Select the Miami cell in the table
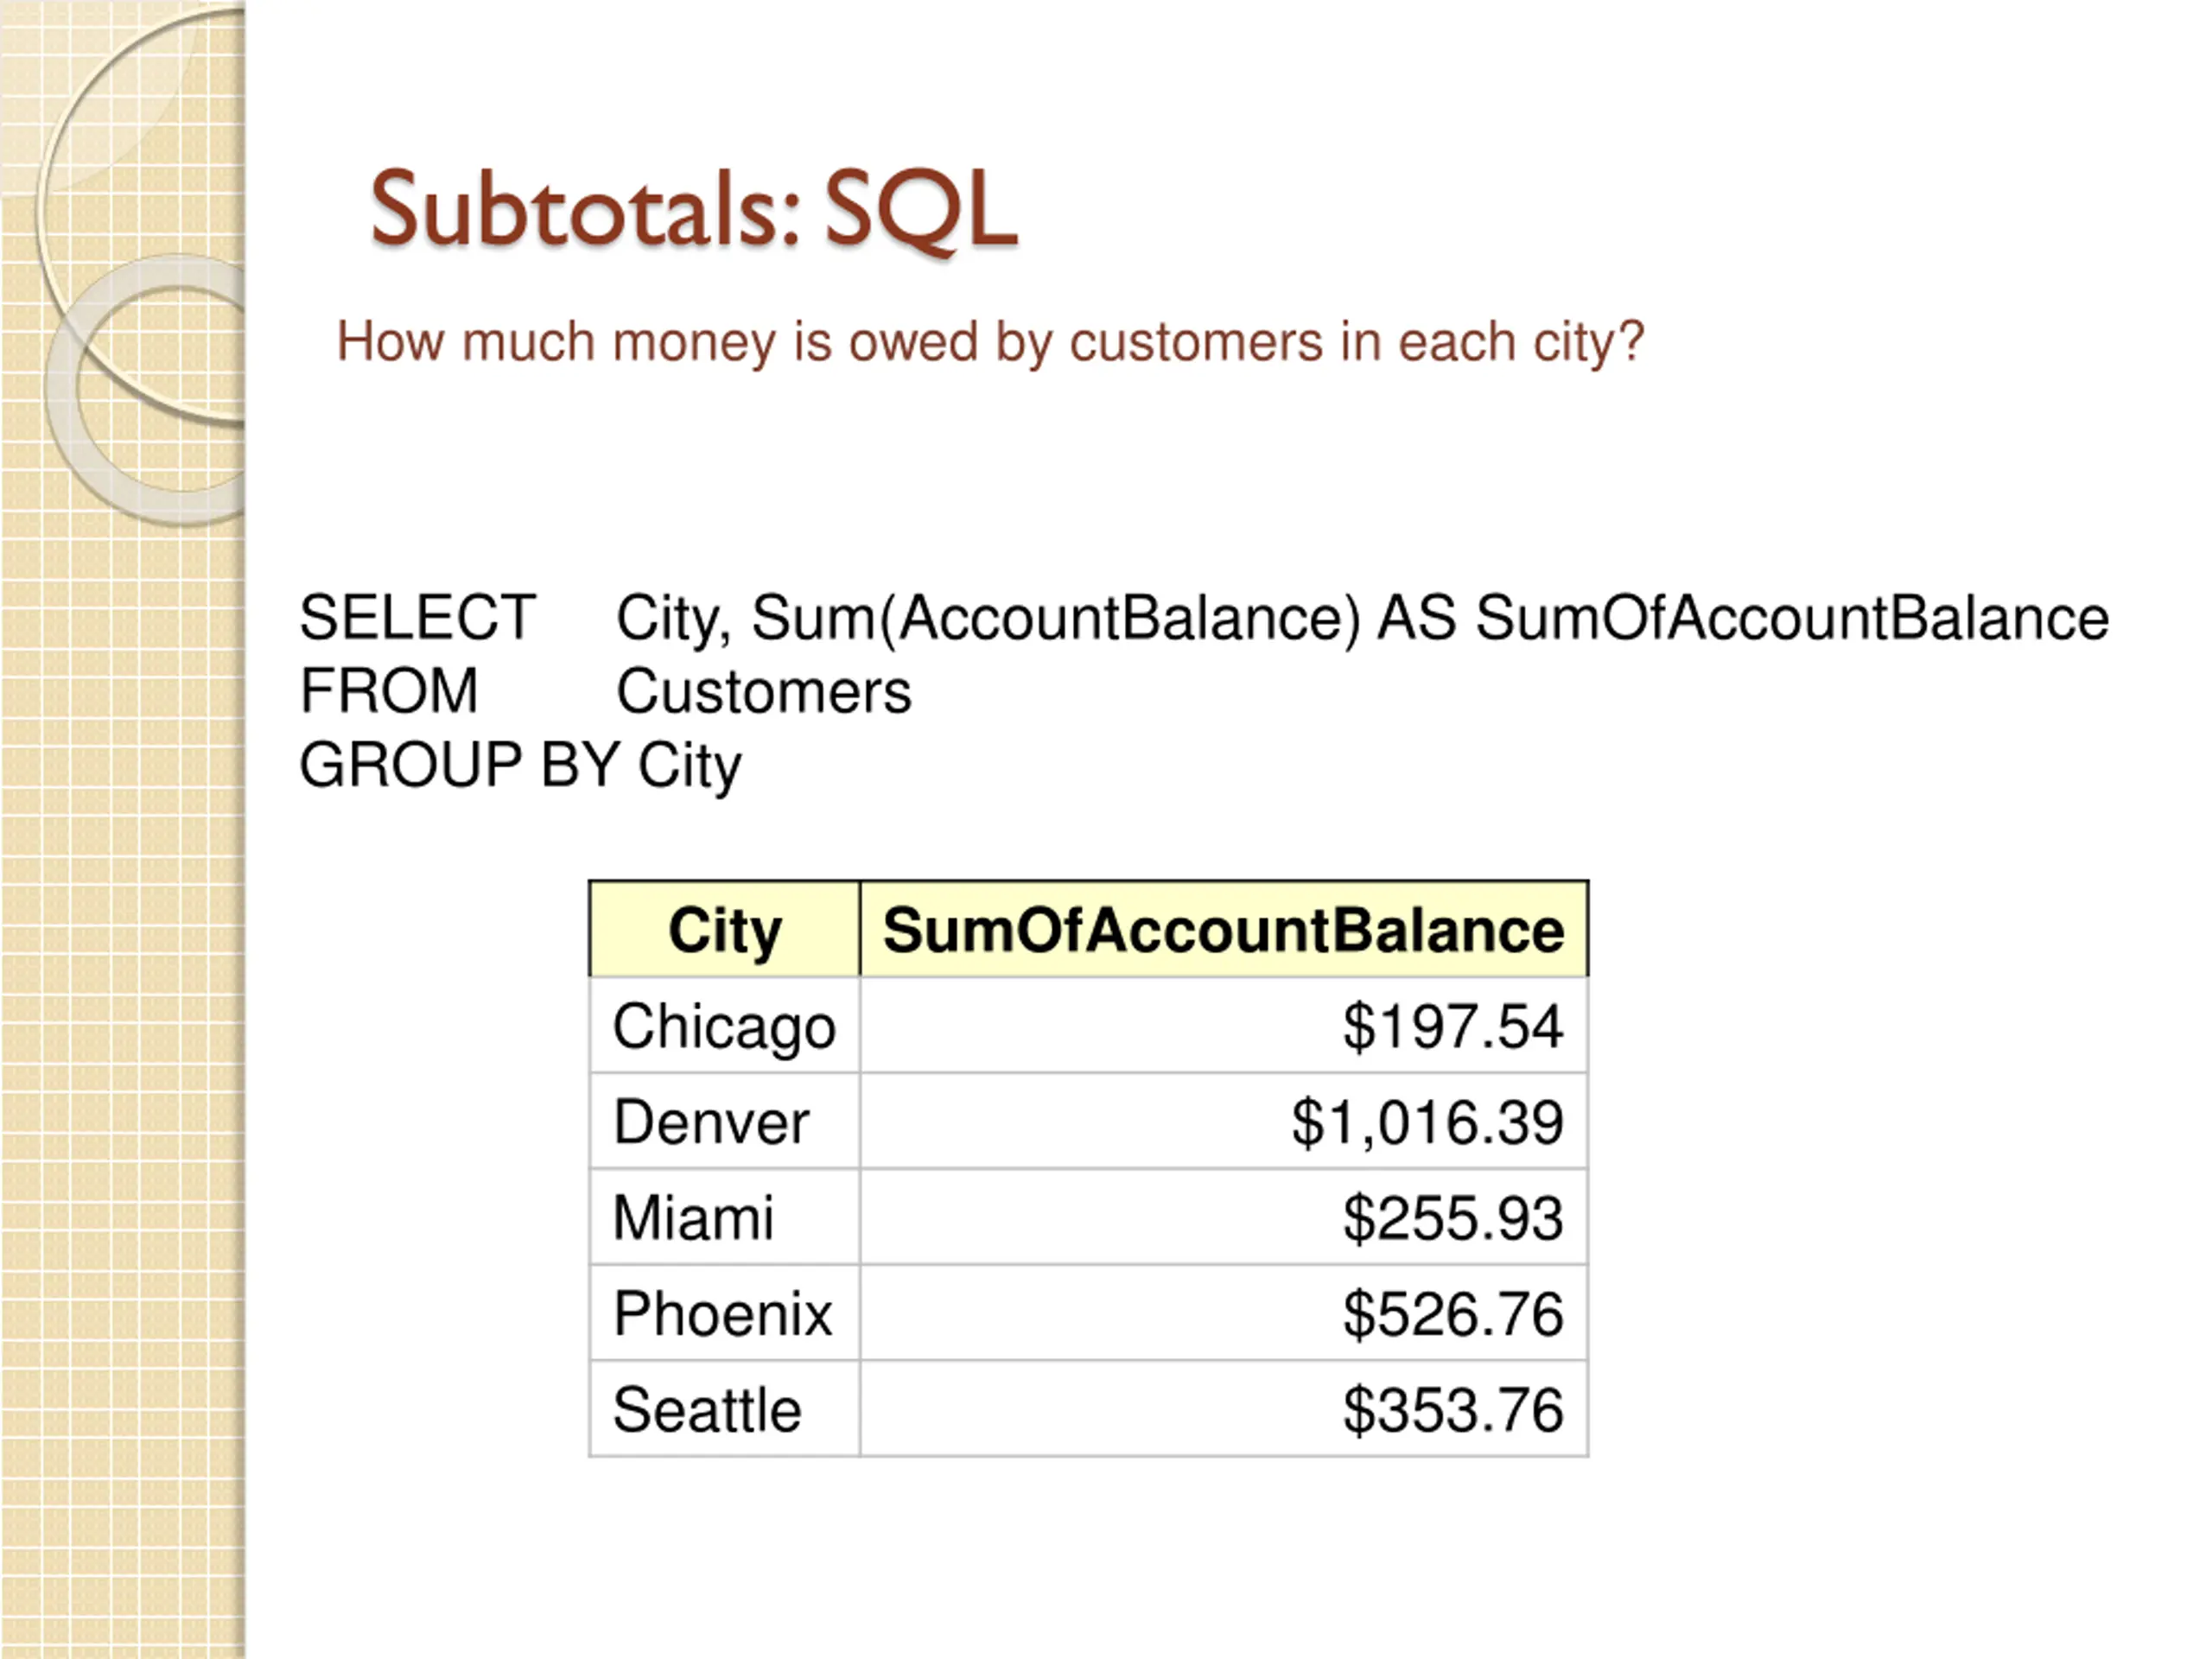 tap(724, 1217)
